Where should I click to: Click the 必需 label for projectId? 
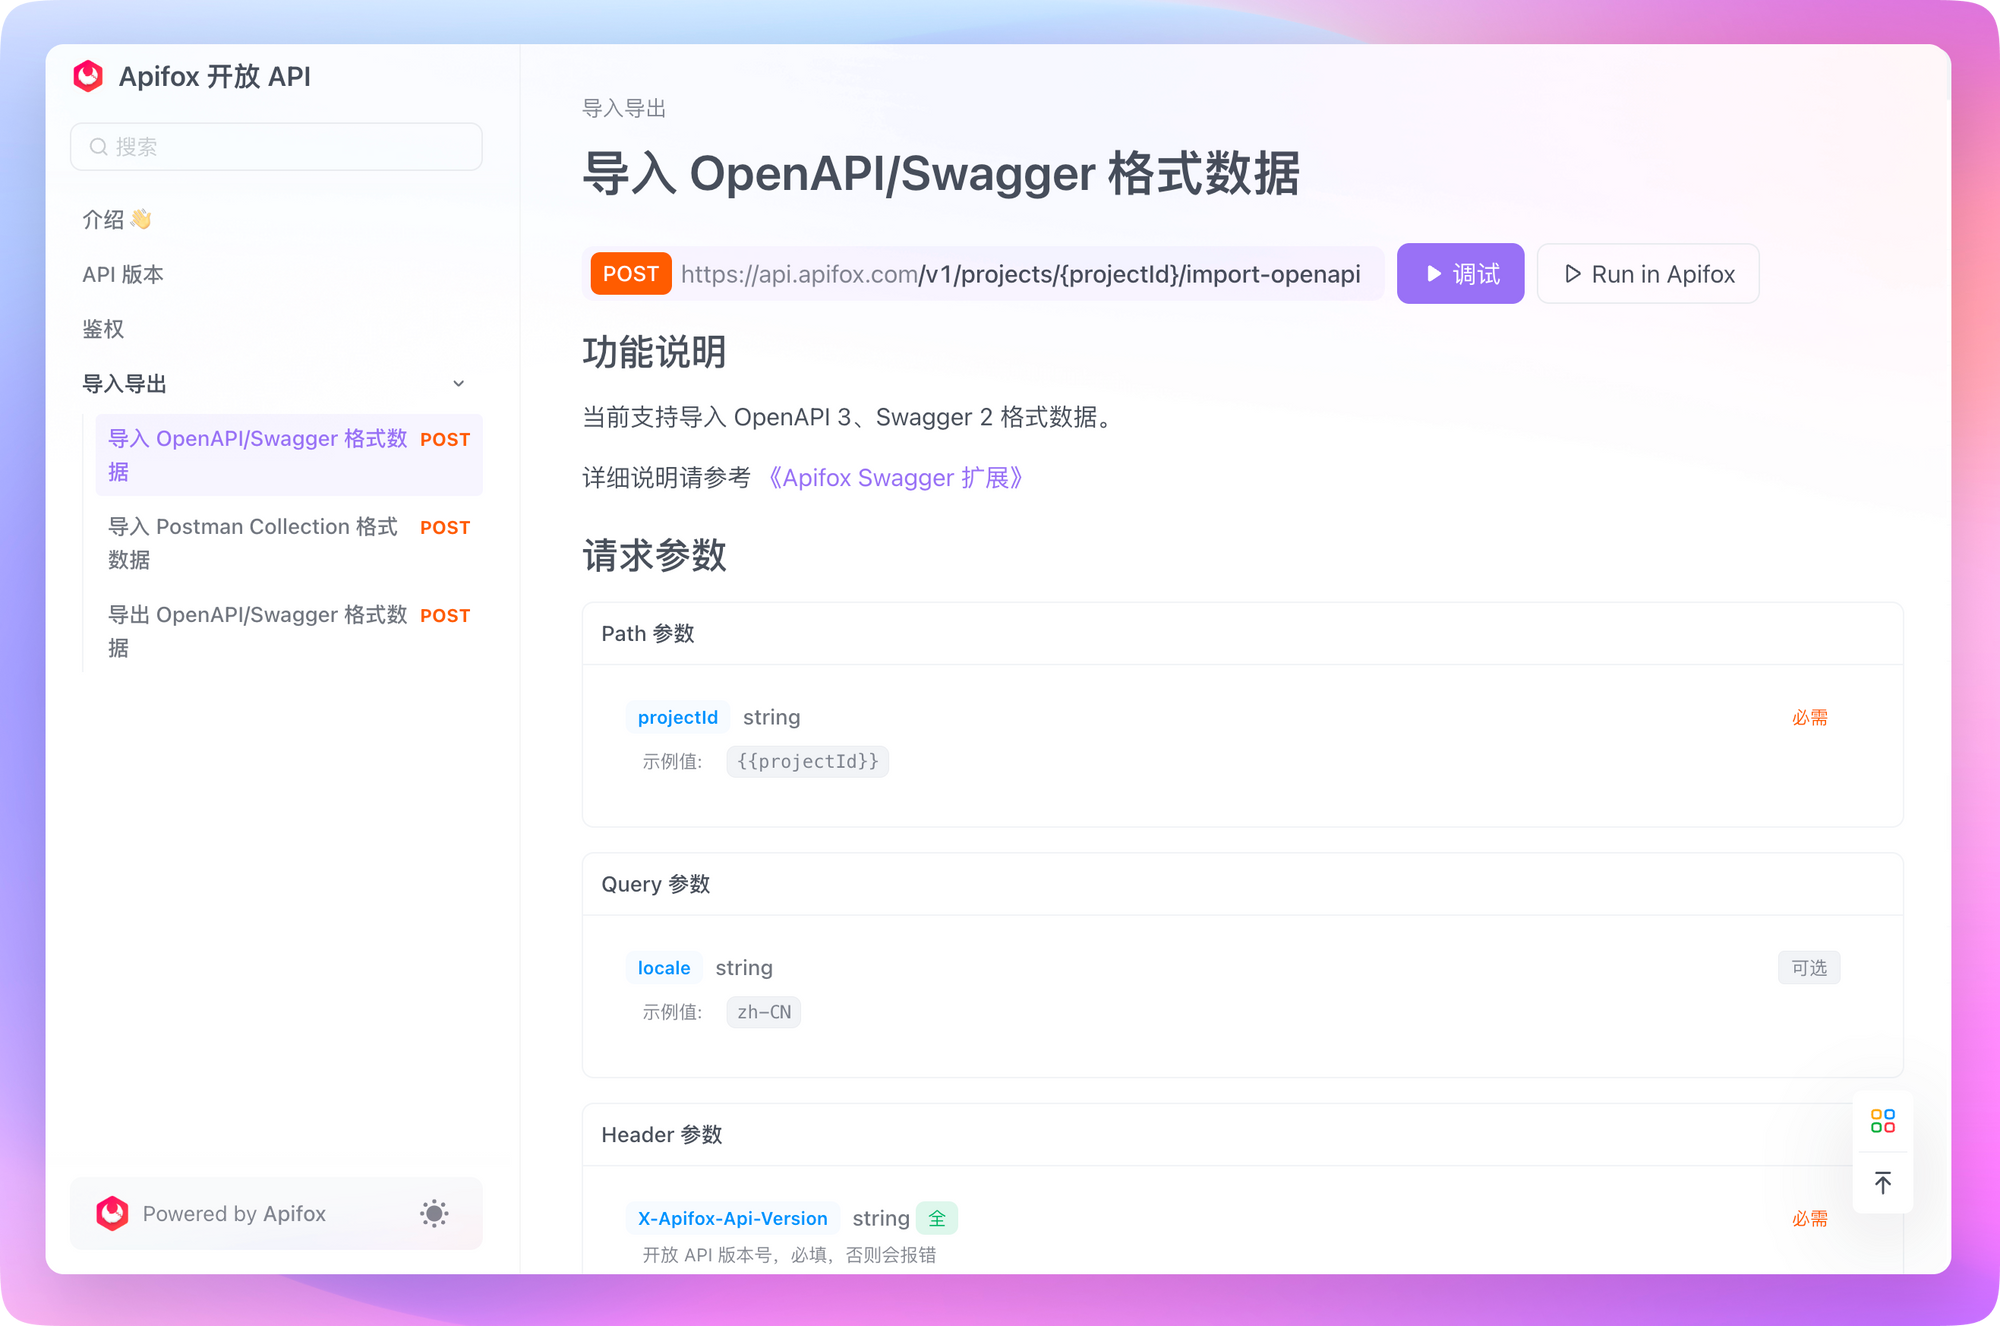[1809, 718]
